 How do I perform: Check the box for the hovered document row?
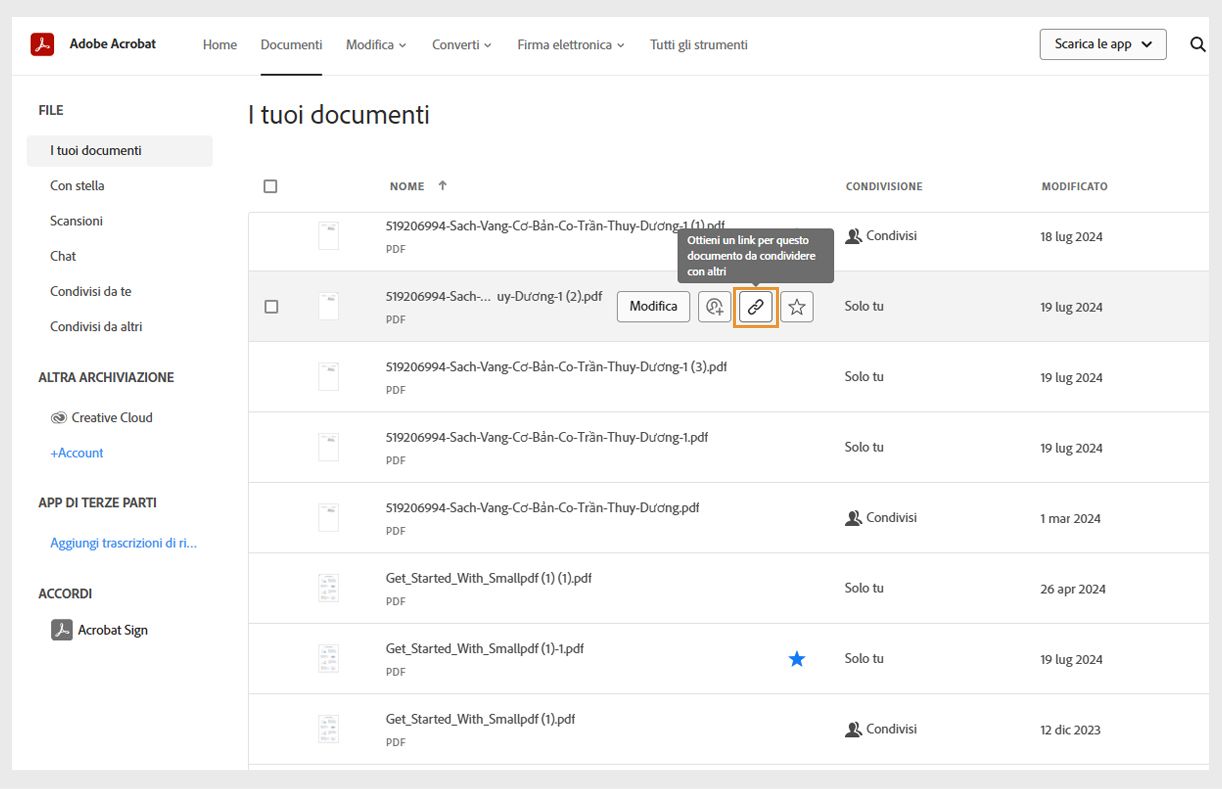pyautogui.click(x=271, y=307)
